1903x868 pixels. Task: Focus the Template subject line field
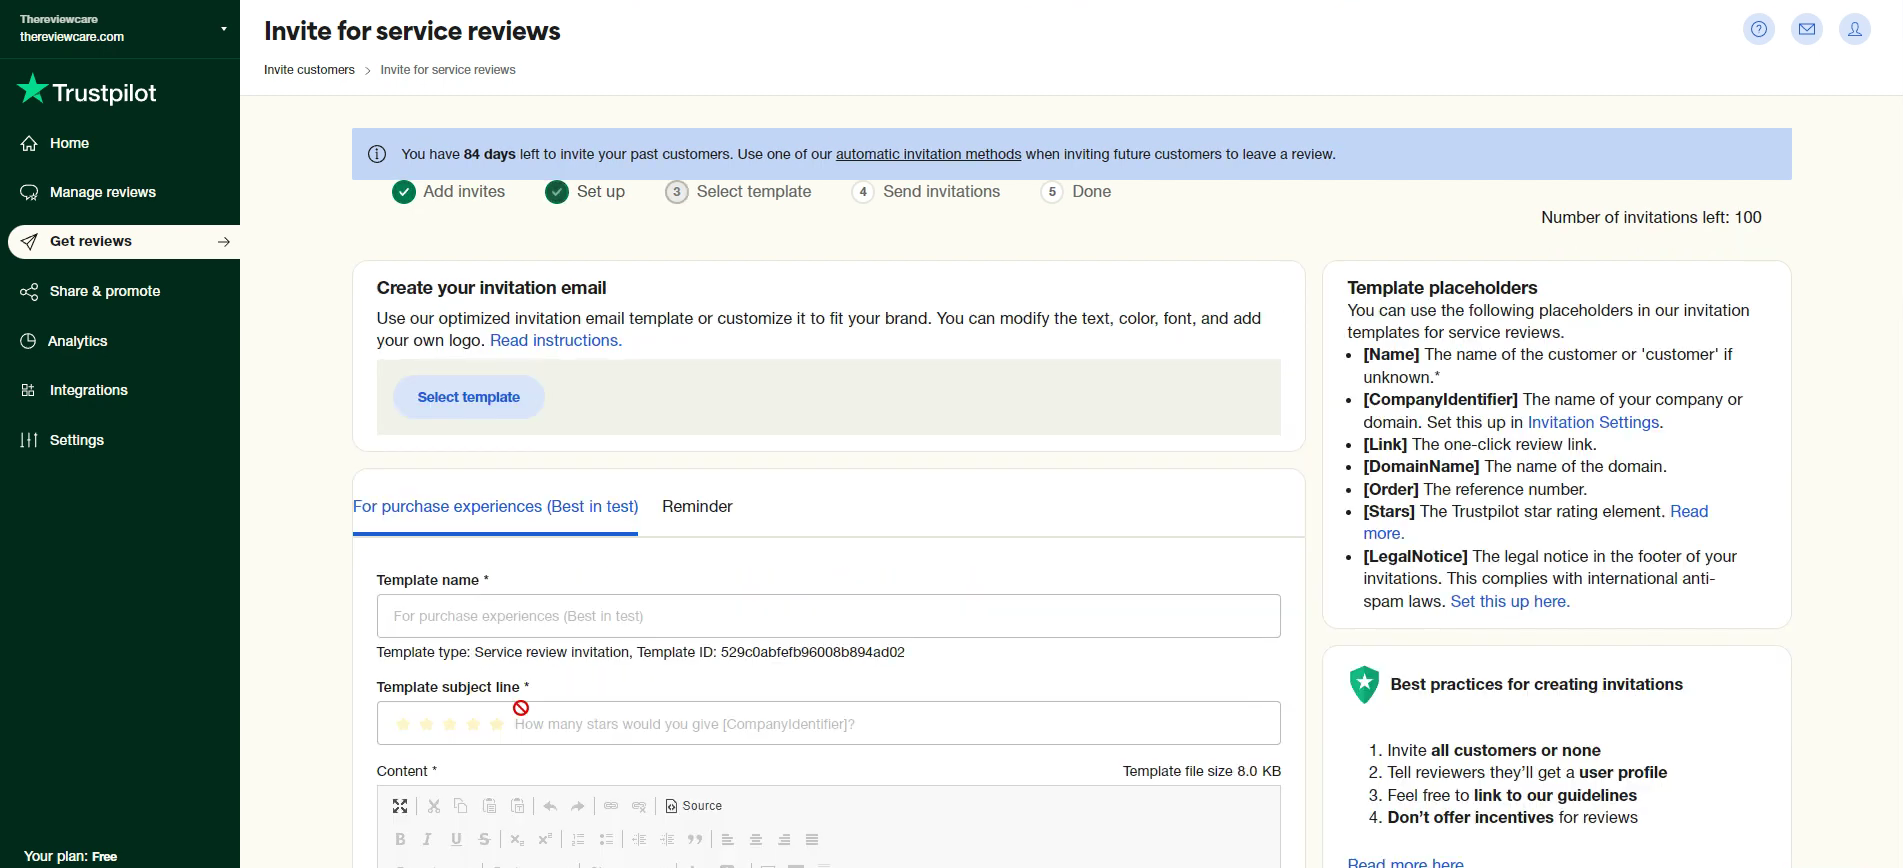(828, 723)
